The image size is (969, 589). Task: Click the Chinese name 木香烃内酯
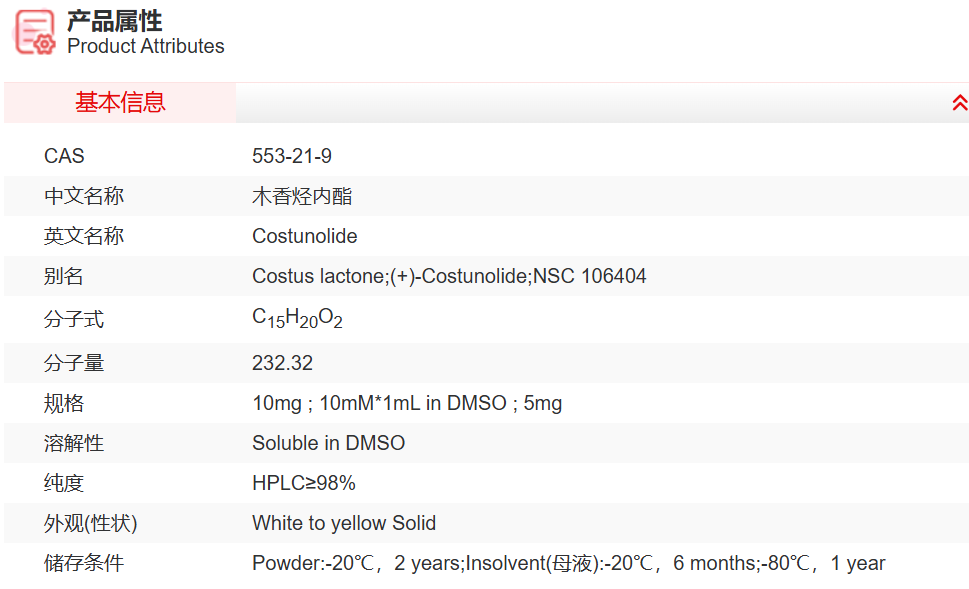(302, 196)
